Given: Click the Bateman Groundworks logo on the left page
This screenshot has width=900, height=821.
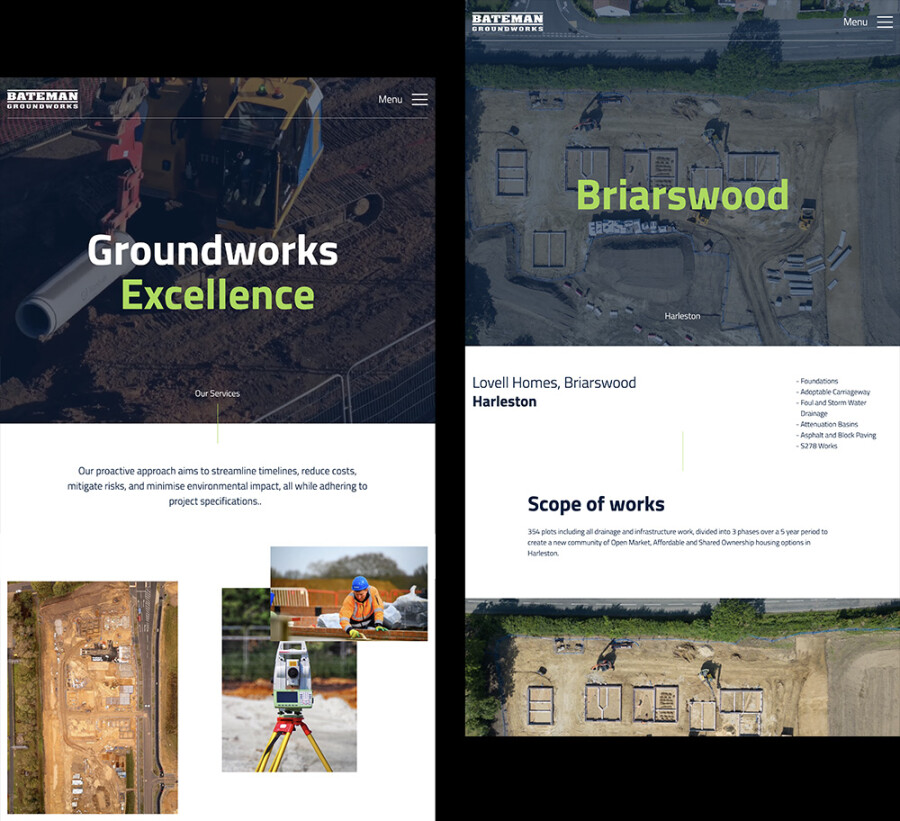Looking at the screenshot, I should (42, 99).
